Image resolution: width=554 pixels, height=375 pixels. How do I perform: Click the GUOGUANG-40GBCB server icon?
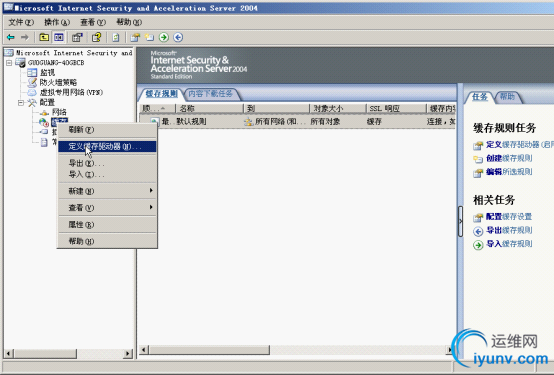coord(20,63)
